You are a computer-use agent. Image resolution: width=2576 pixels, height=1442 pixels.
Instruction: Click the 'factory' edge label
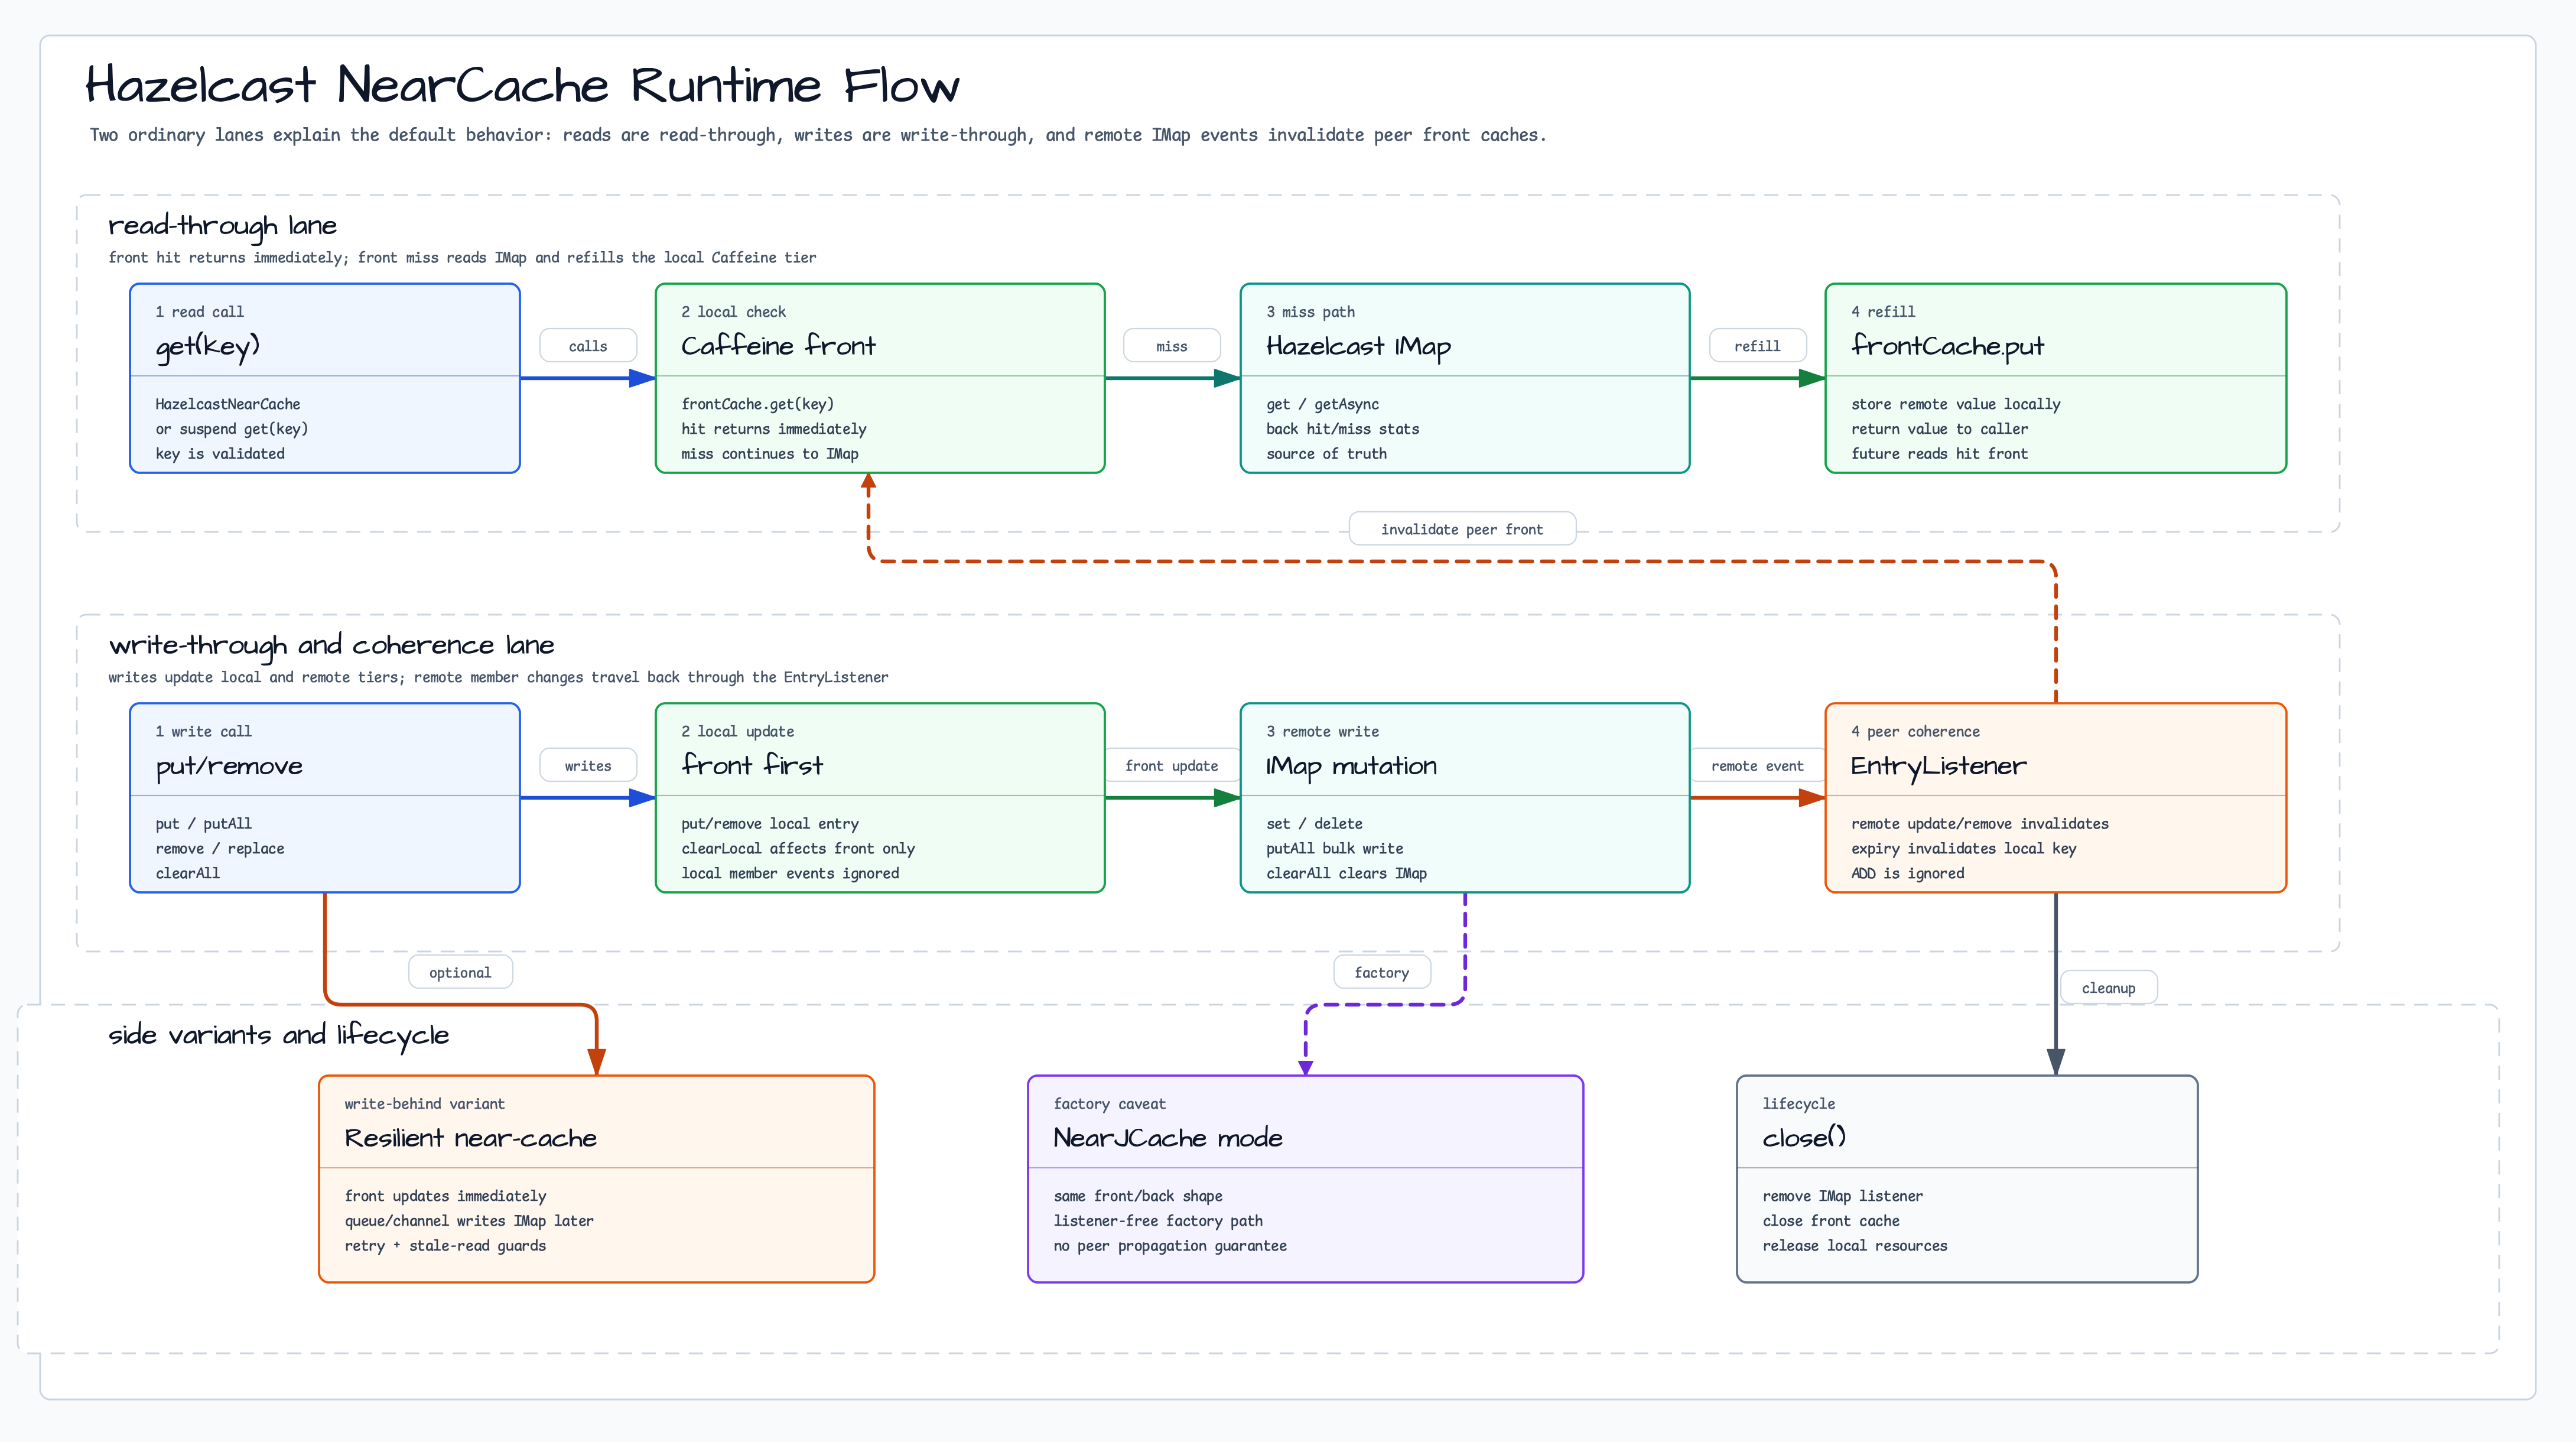(x=1382, y=972)
